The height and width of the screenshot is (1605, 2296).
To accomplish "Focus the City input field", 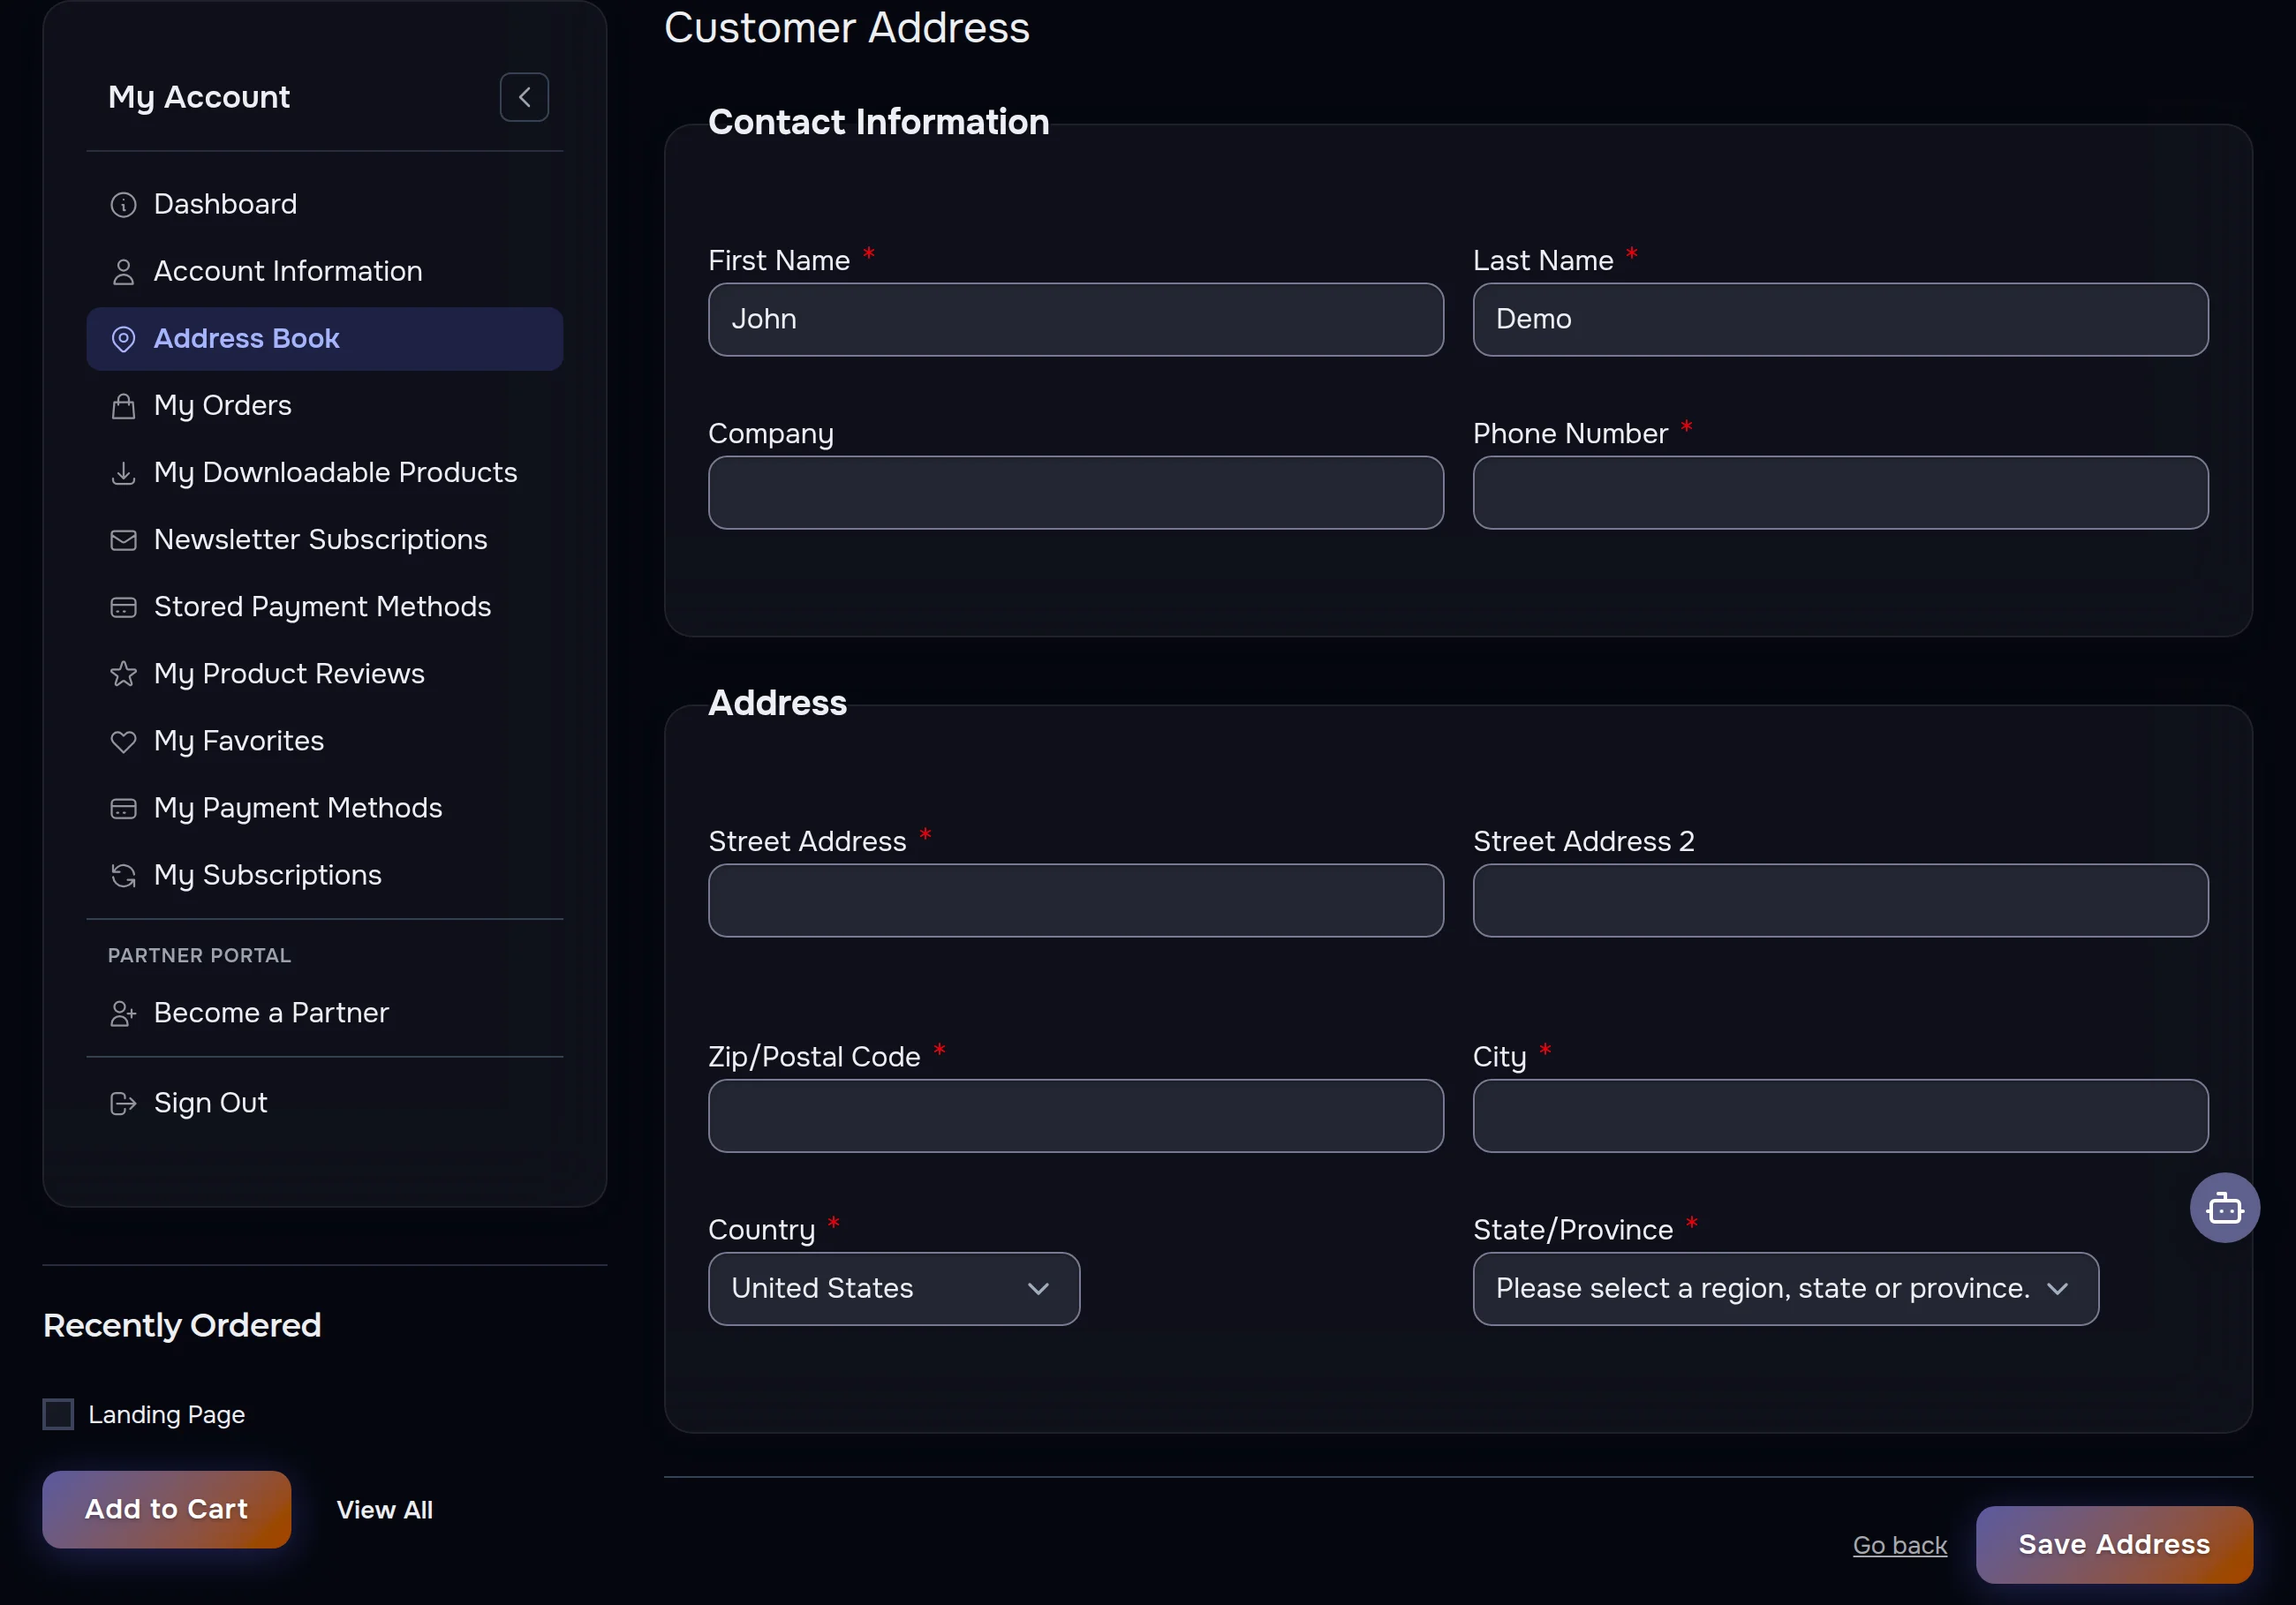I will tap(1840, 1115).
